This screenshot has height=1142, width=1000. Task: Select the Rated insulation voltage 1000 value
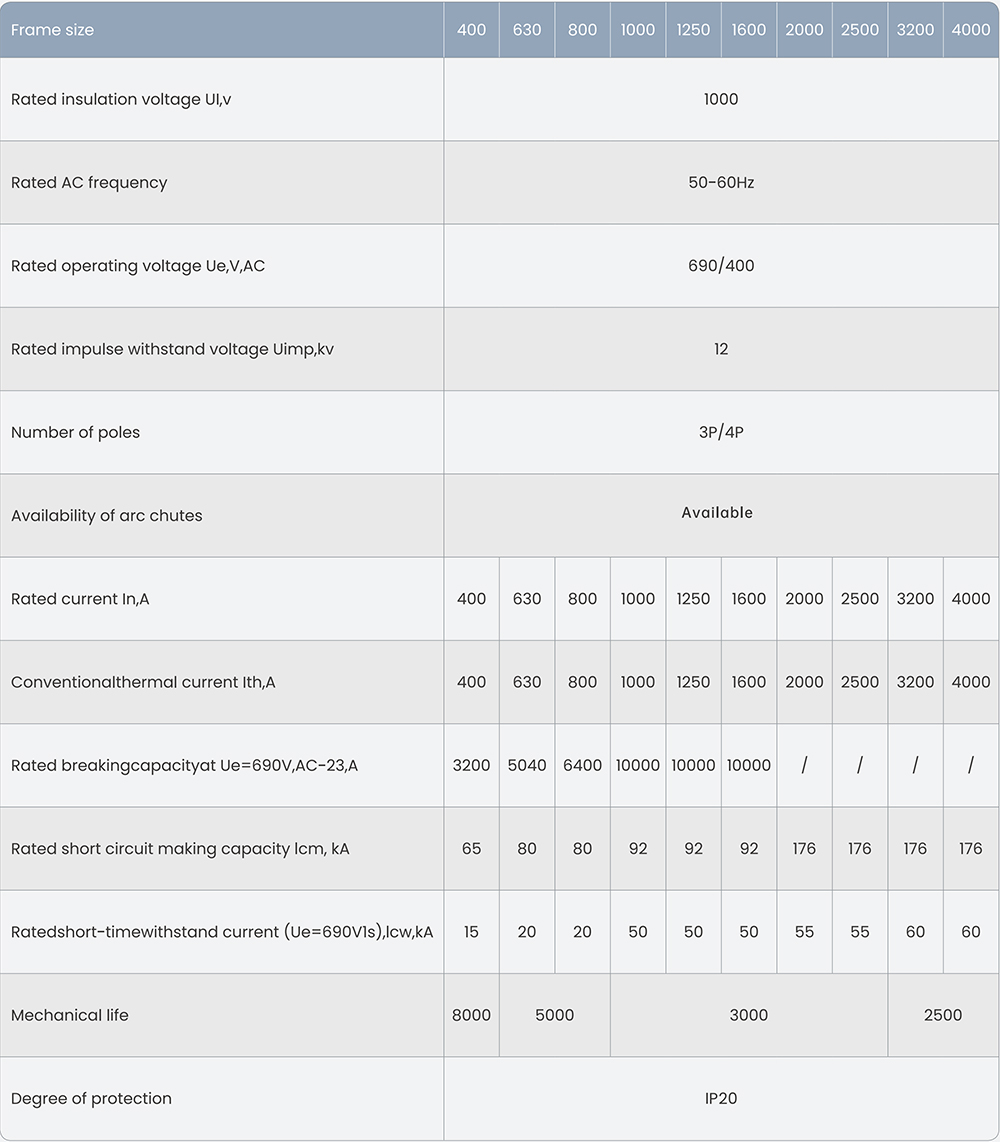click(720, 99)
